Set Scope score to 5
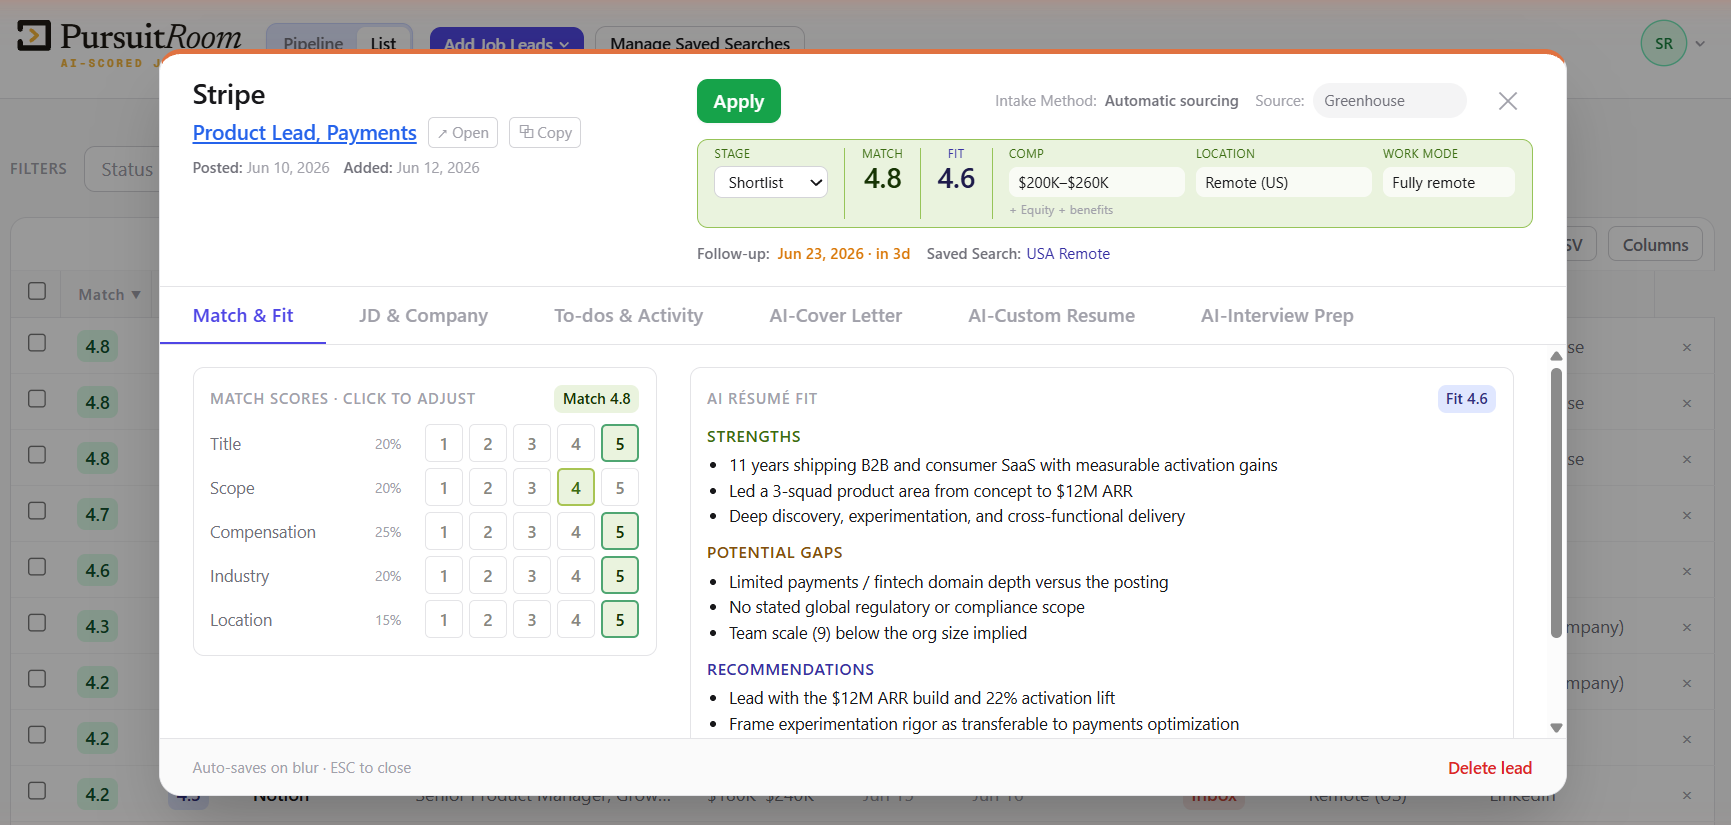Screen dimensions: 1731x825 click(x=620, y=488)
